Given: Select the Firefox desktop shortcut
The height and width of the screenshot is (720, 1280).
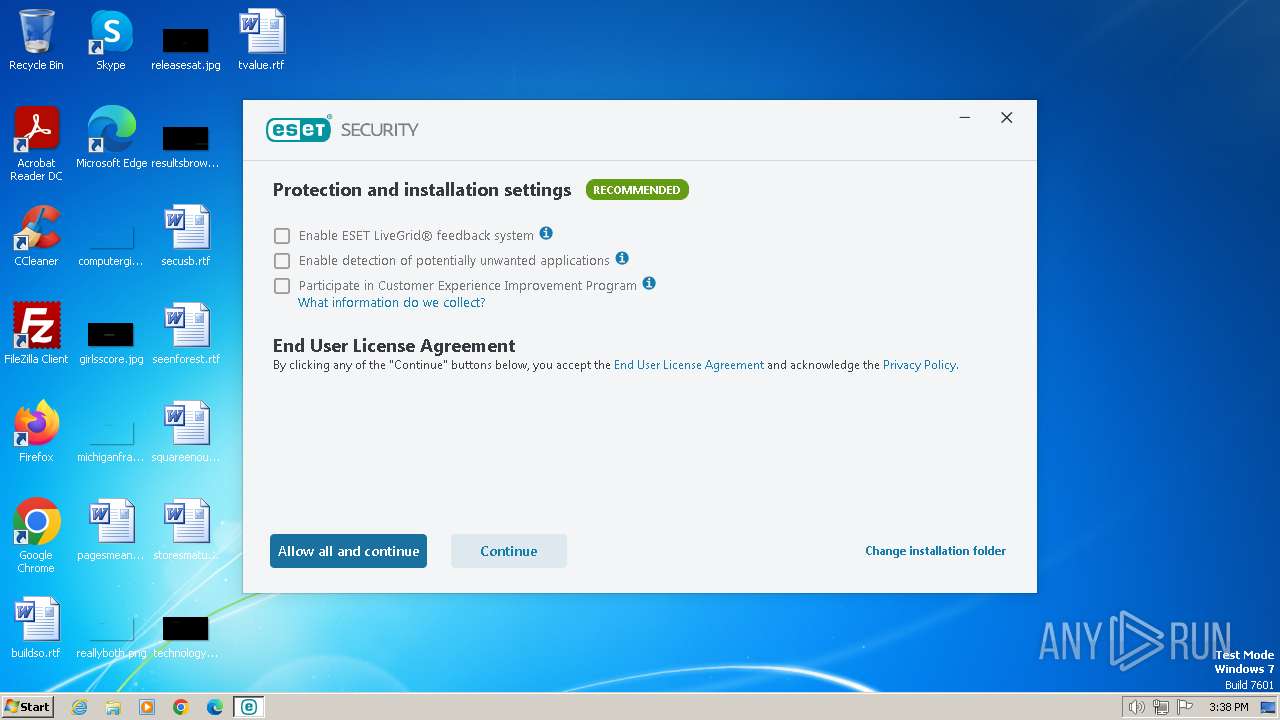Looking at the screenshot, I should click(36, 432).
